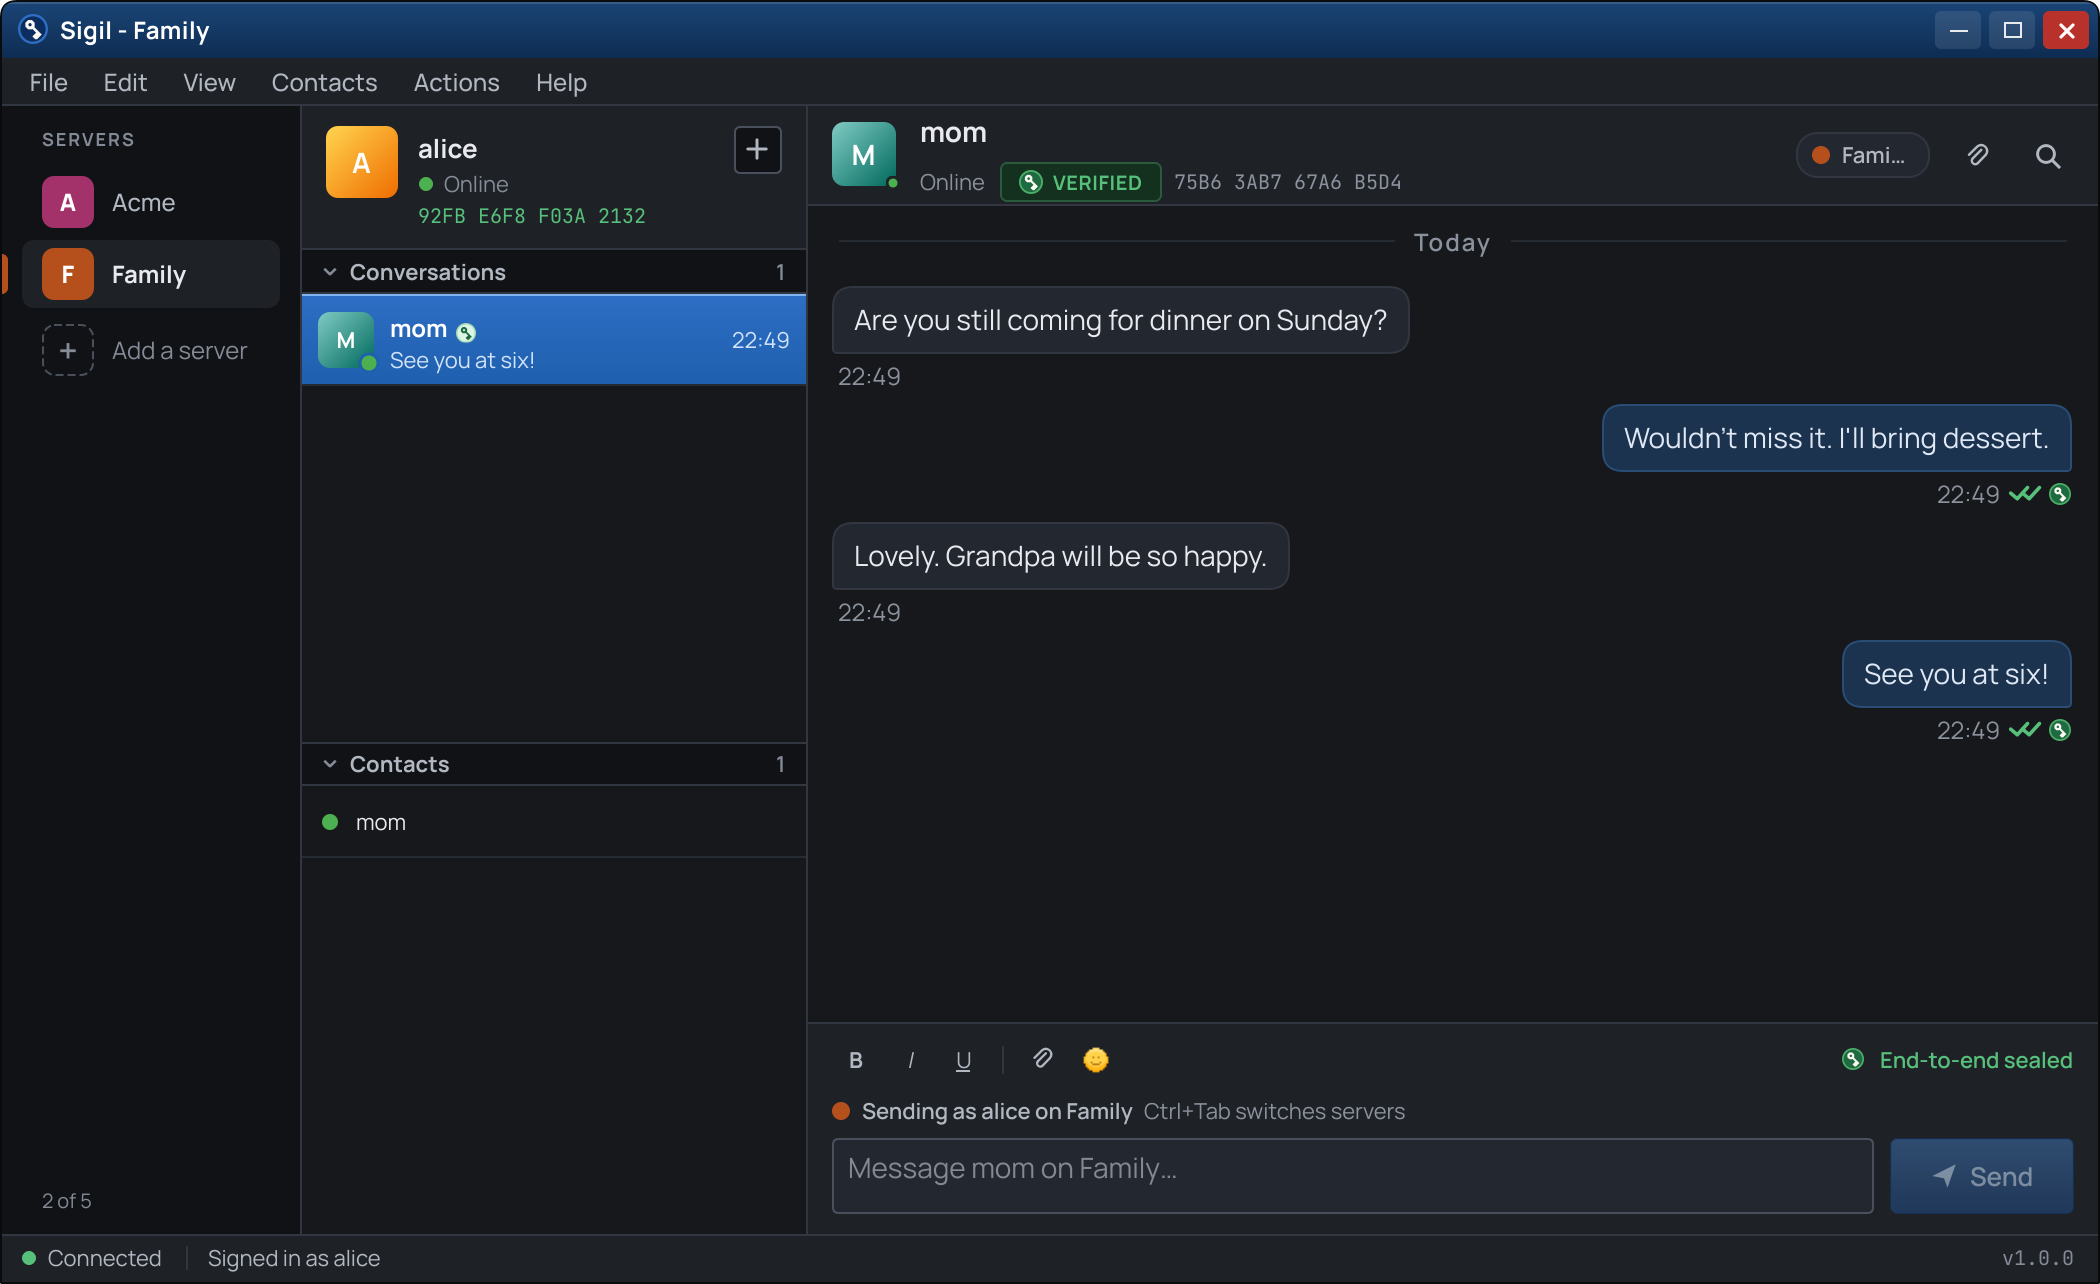Select mom in the Contacts list
Viewport: 2100px width, 1284px height.
click(554, 822)
